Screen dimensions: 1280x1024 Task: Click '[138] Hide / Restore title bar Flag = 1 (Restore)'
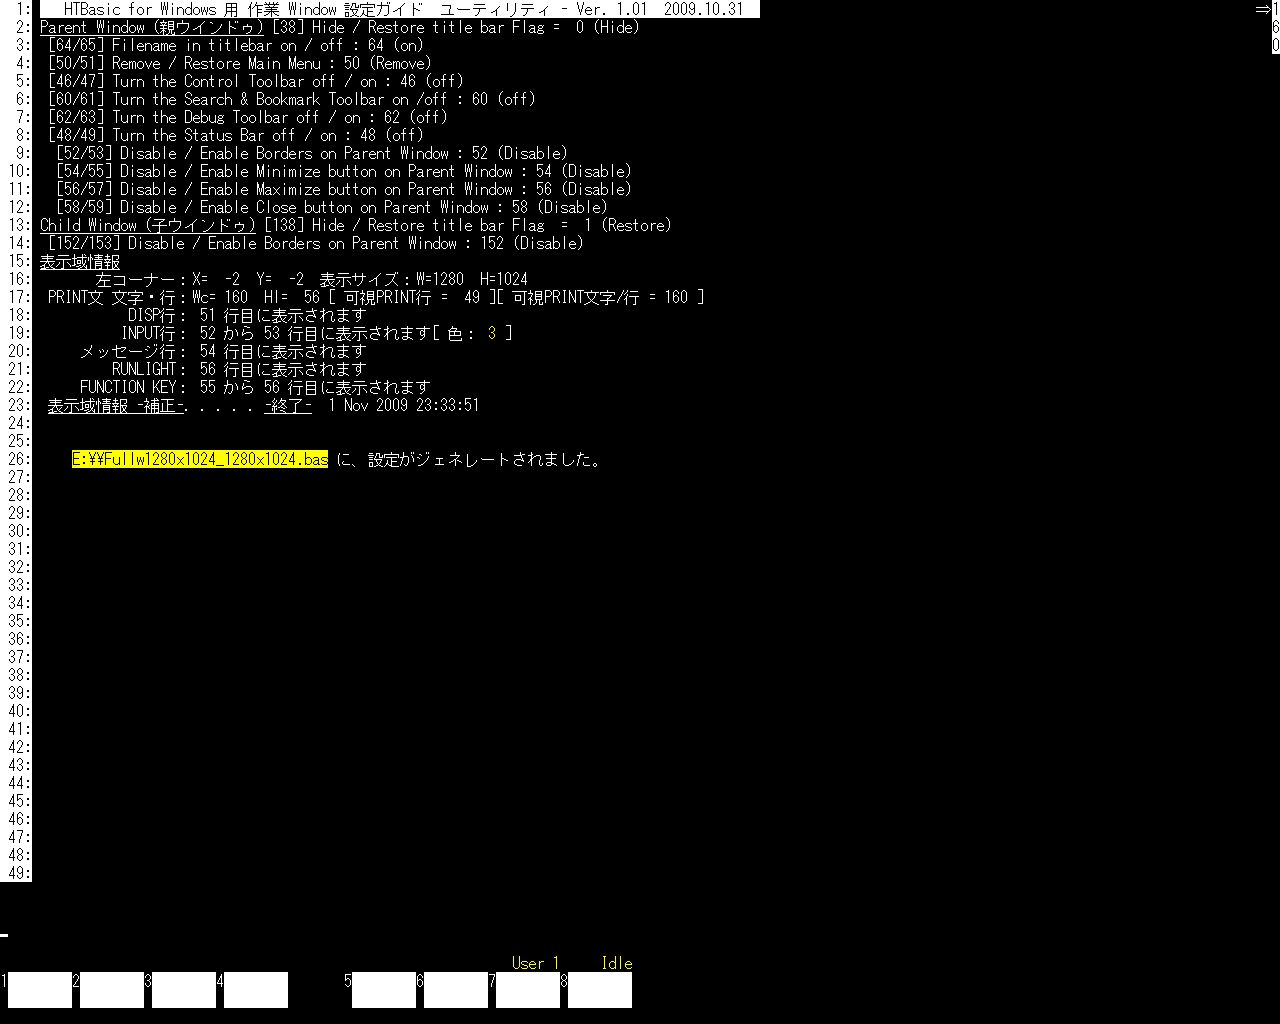[x=468, y=225]
